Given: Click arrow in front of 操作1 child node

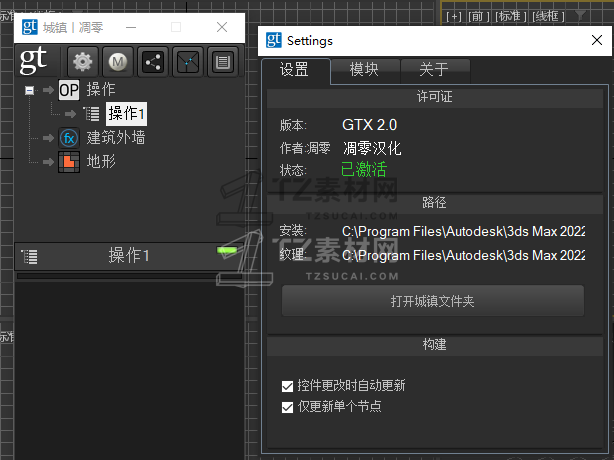Looking at the screenshot, I should click(x=70, y=114).
